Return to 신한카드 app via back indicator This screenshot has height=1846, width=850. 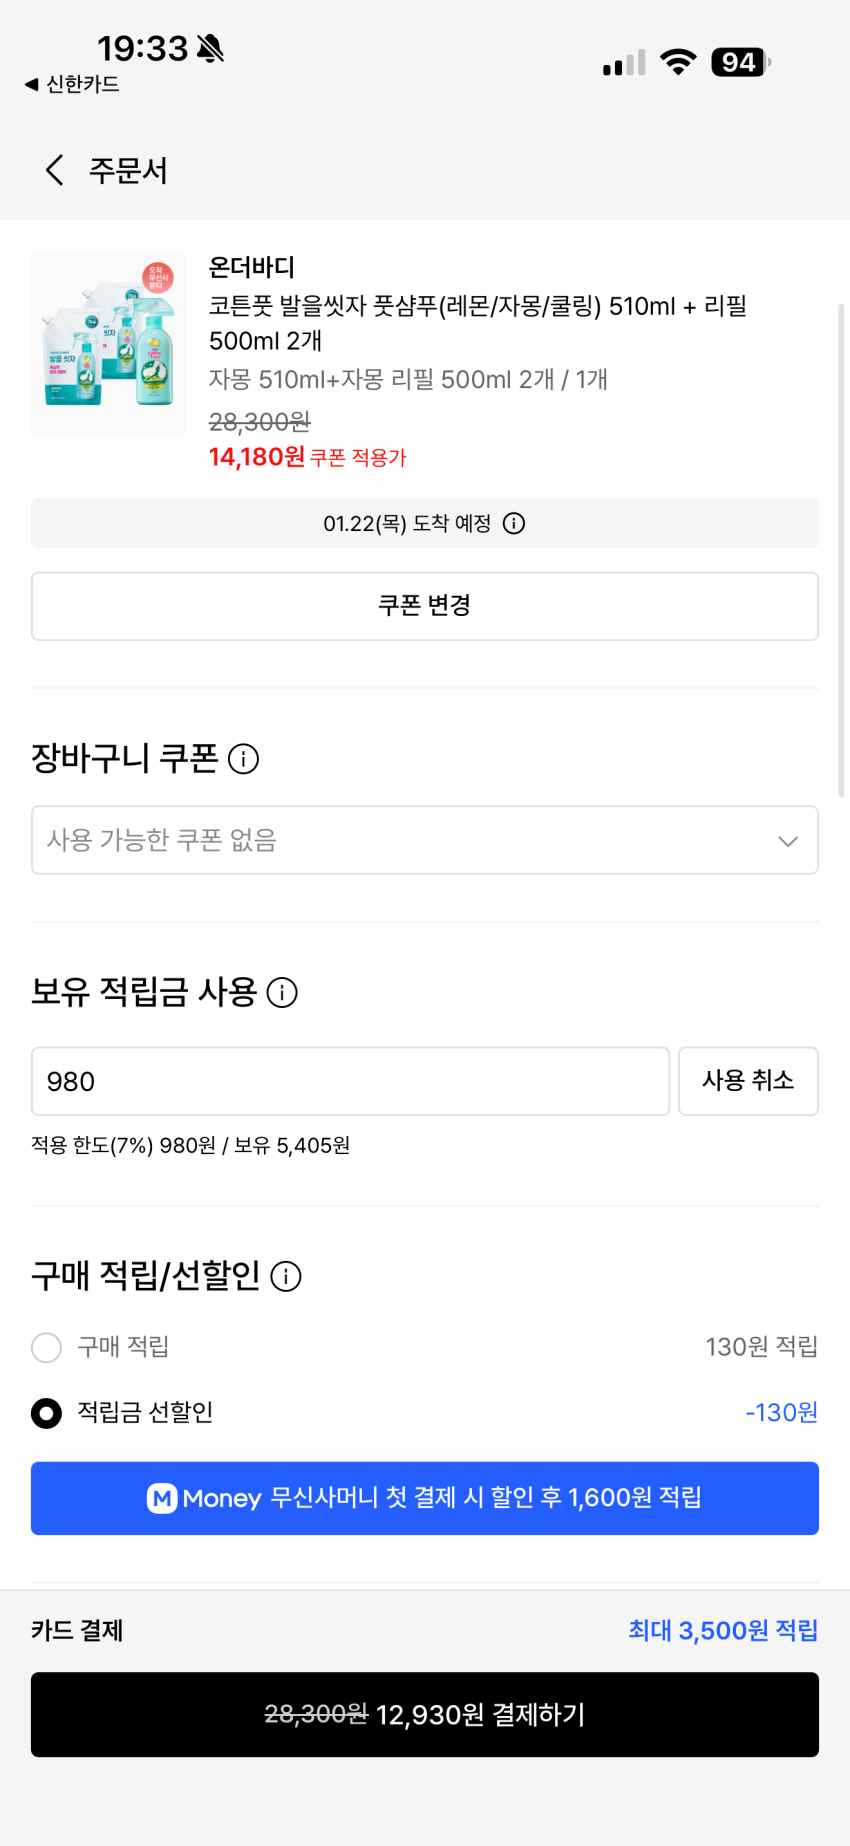tap(72, 85)
